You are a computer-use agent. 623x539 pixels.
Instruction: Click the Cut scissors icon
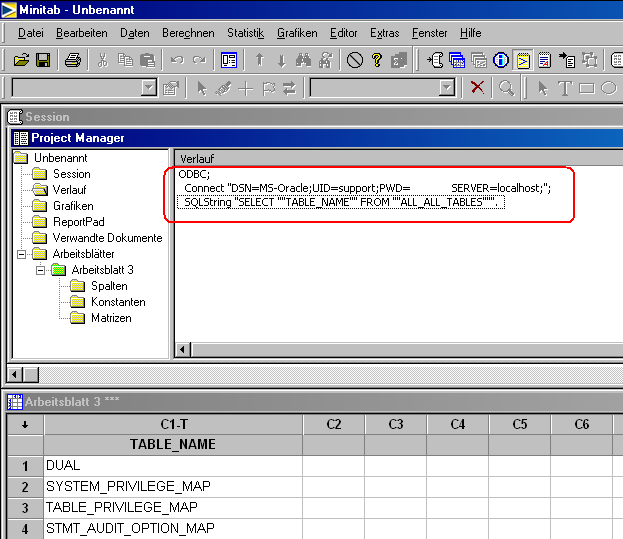[103, 60]
